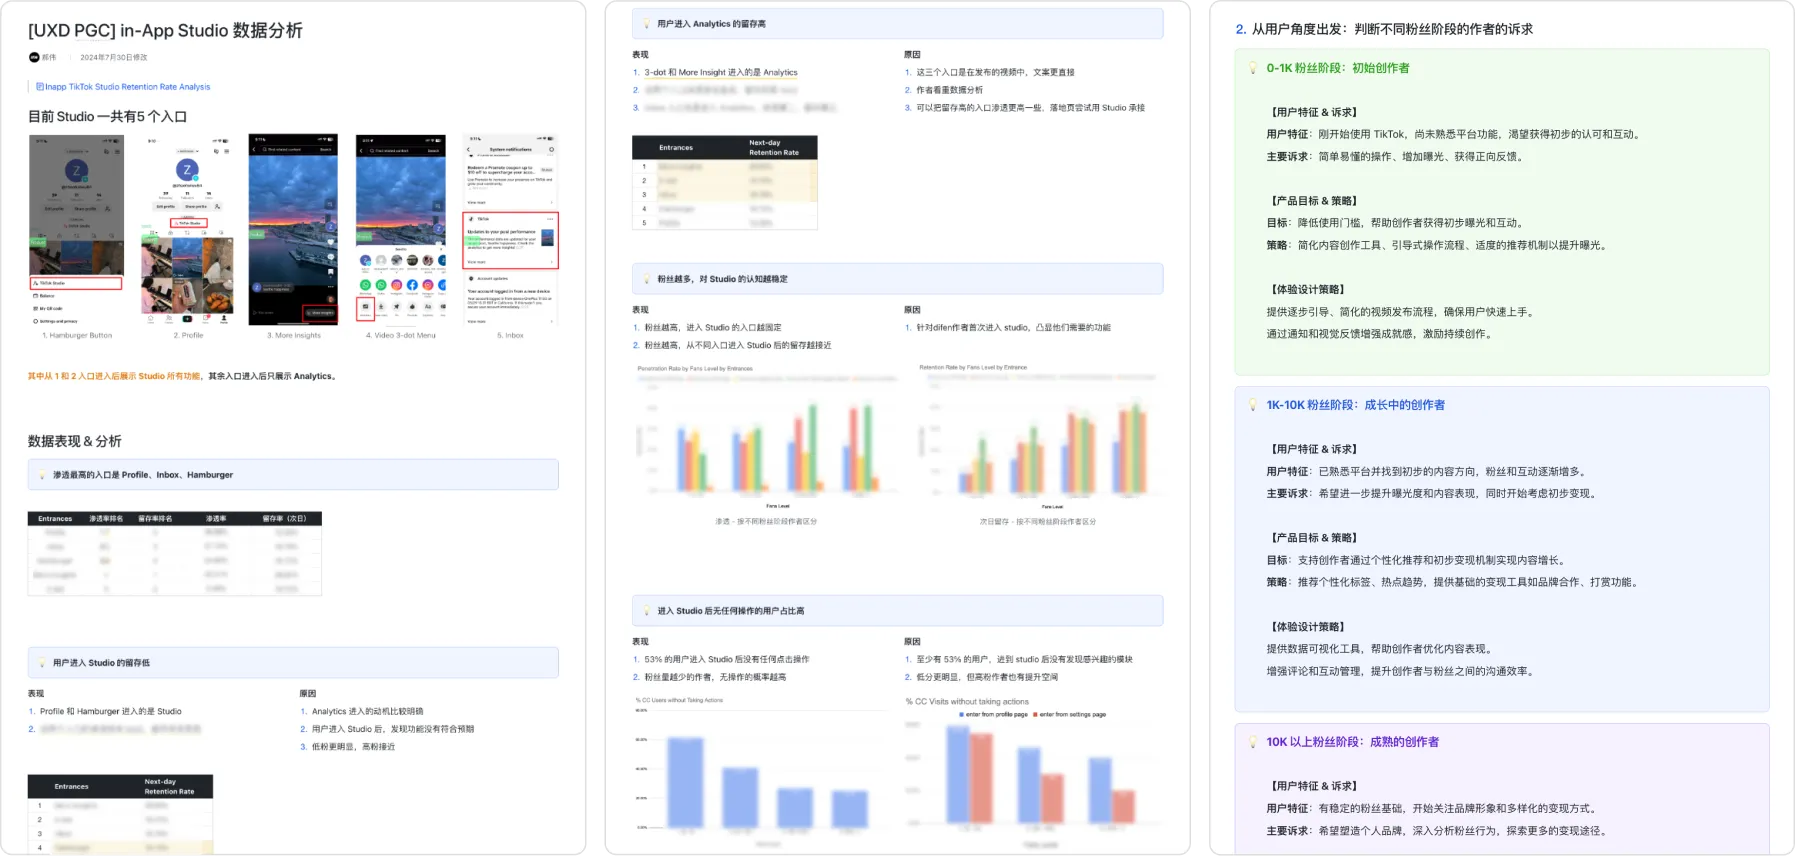This screenshot has width=1796, height=857.
Task: Click the lightbulb icon in the 进入 Studio 后无任何操作 callout
Action: [x=646, y=611]
